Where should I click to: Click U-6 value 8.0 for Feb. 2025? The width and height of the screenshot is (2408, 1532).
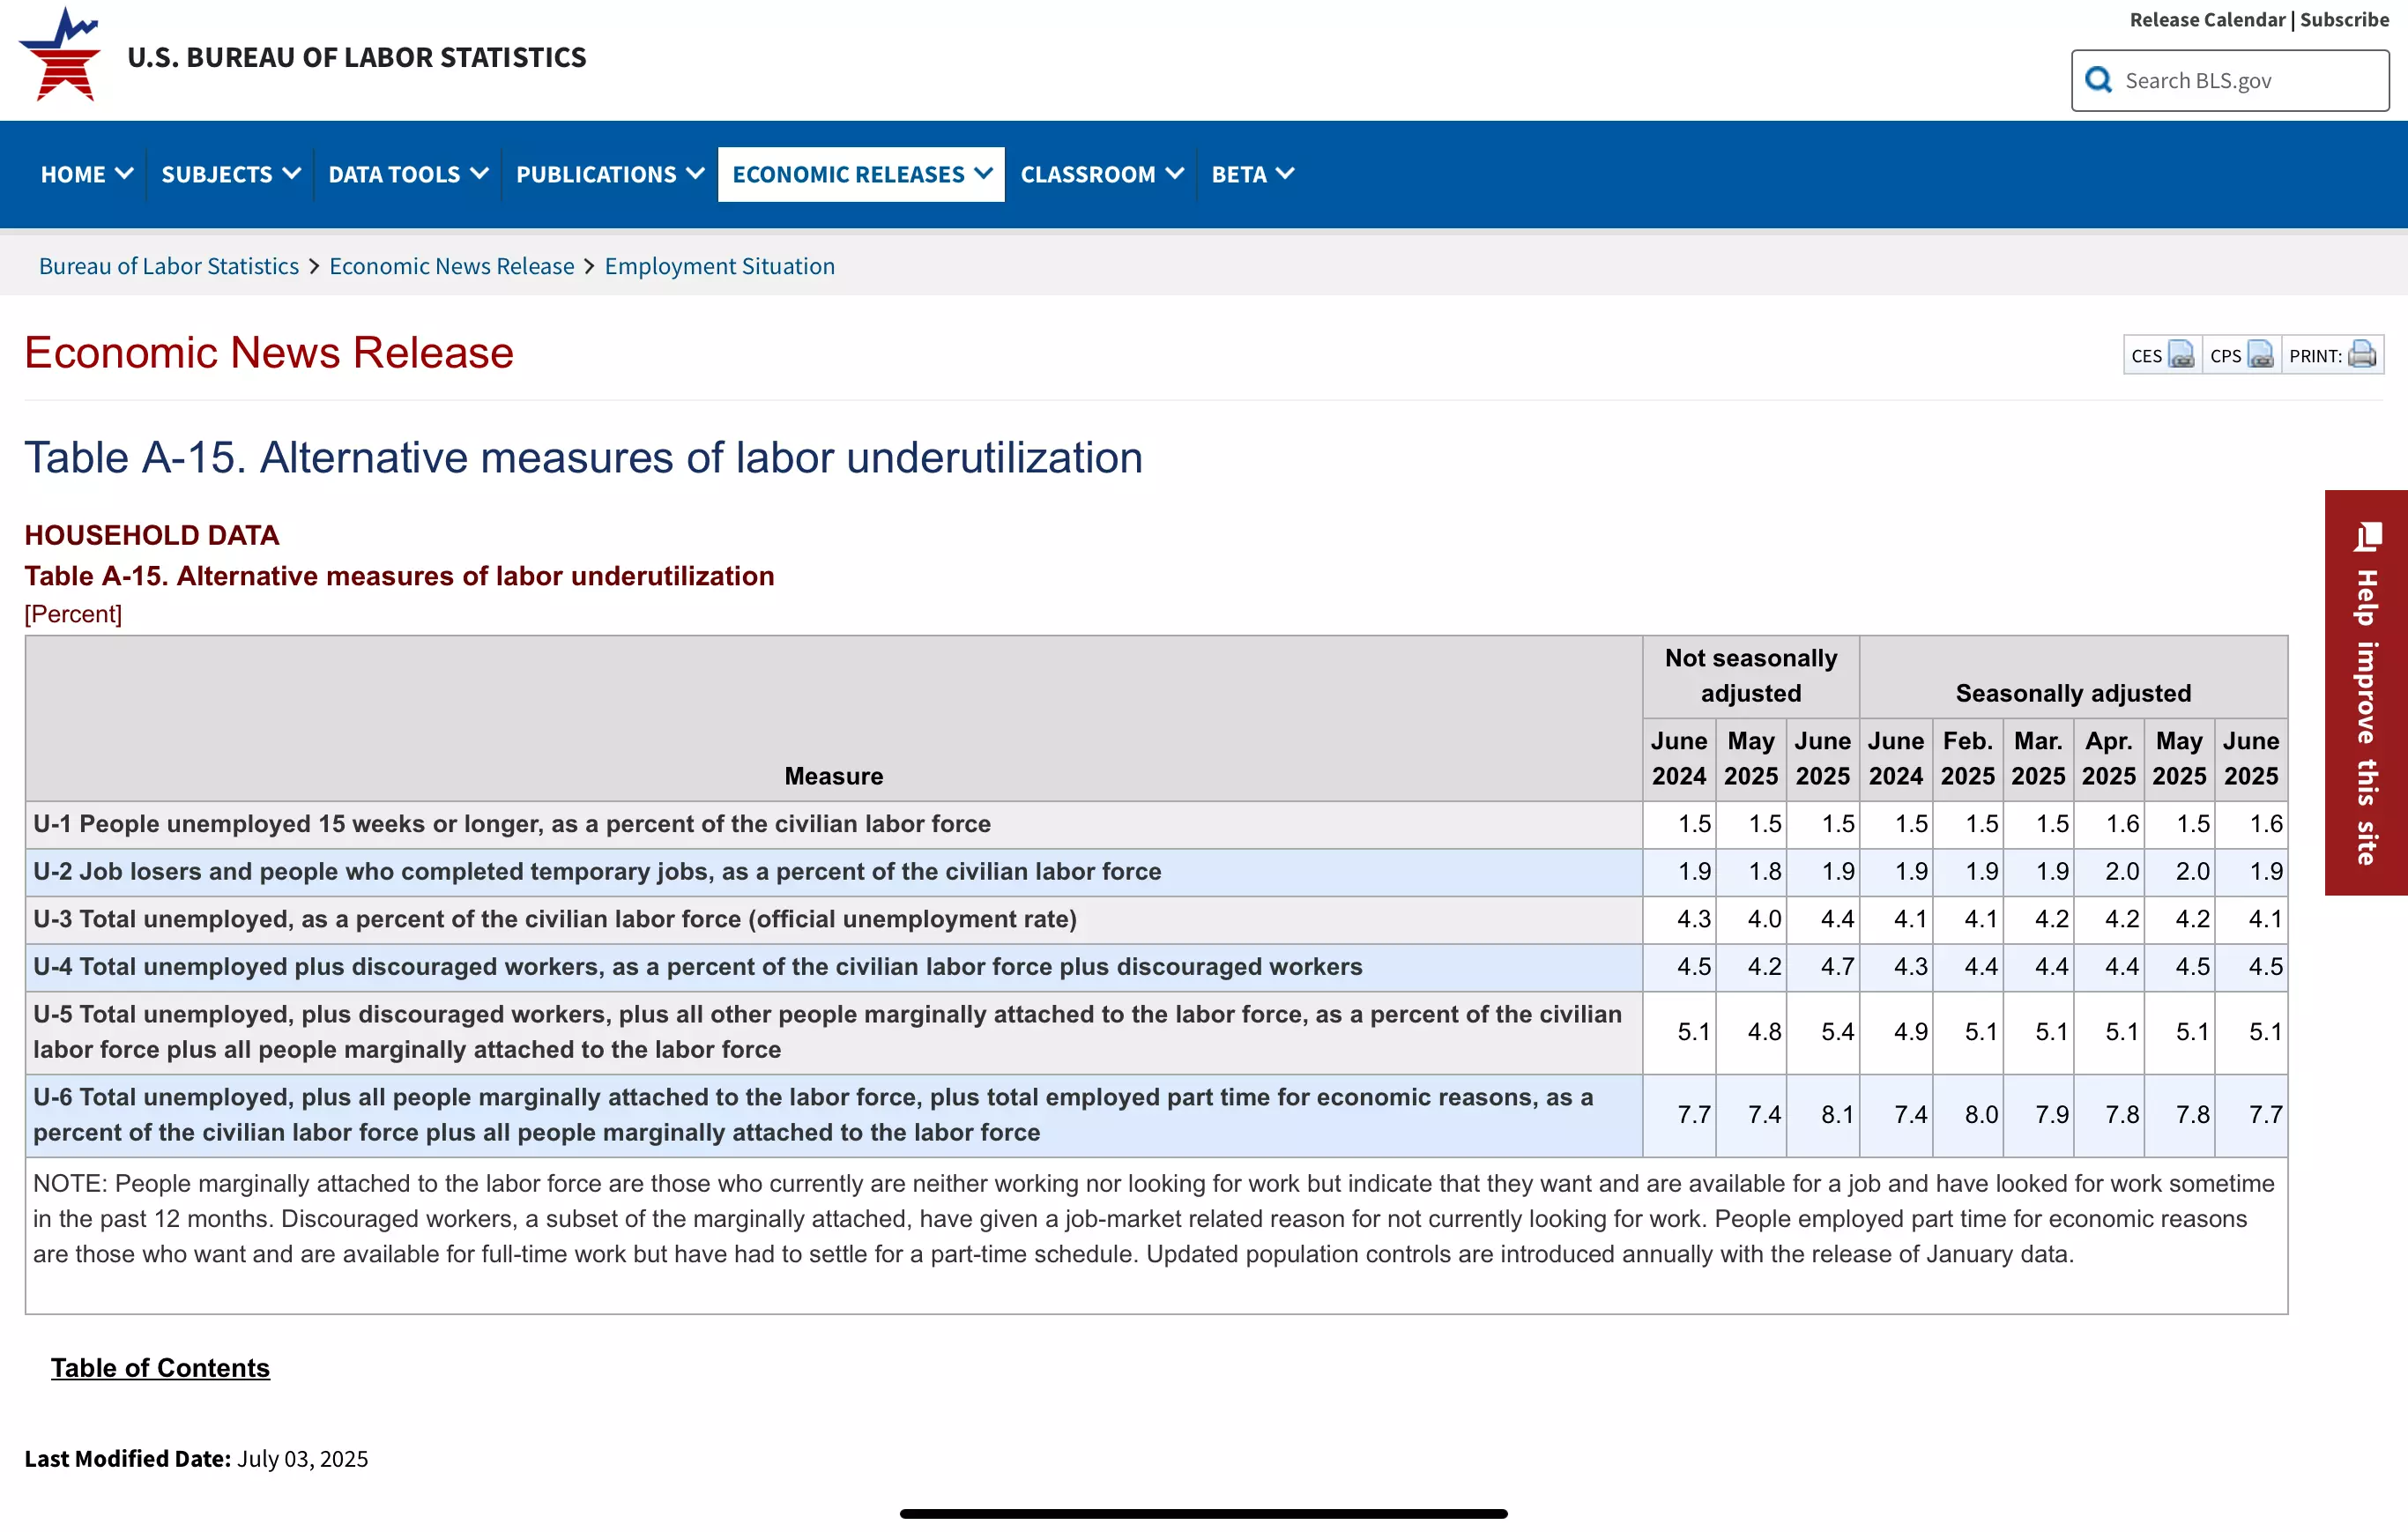click(1968, 1115)
